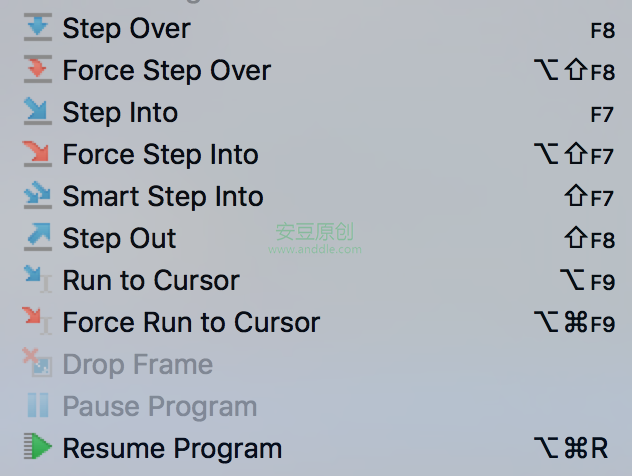Click the Force Run to Cursor icon
Image resolution: width=632 pixels, height=476 pixels.
tap(38, 322)
